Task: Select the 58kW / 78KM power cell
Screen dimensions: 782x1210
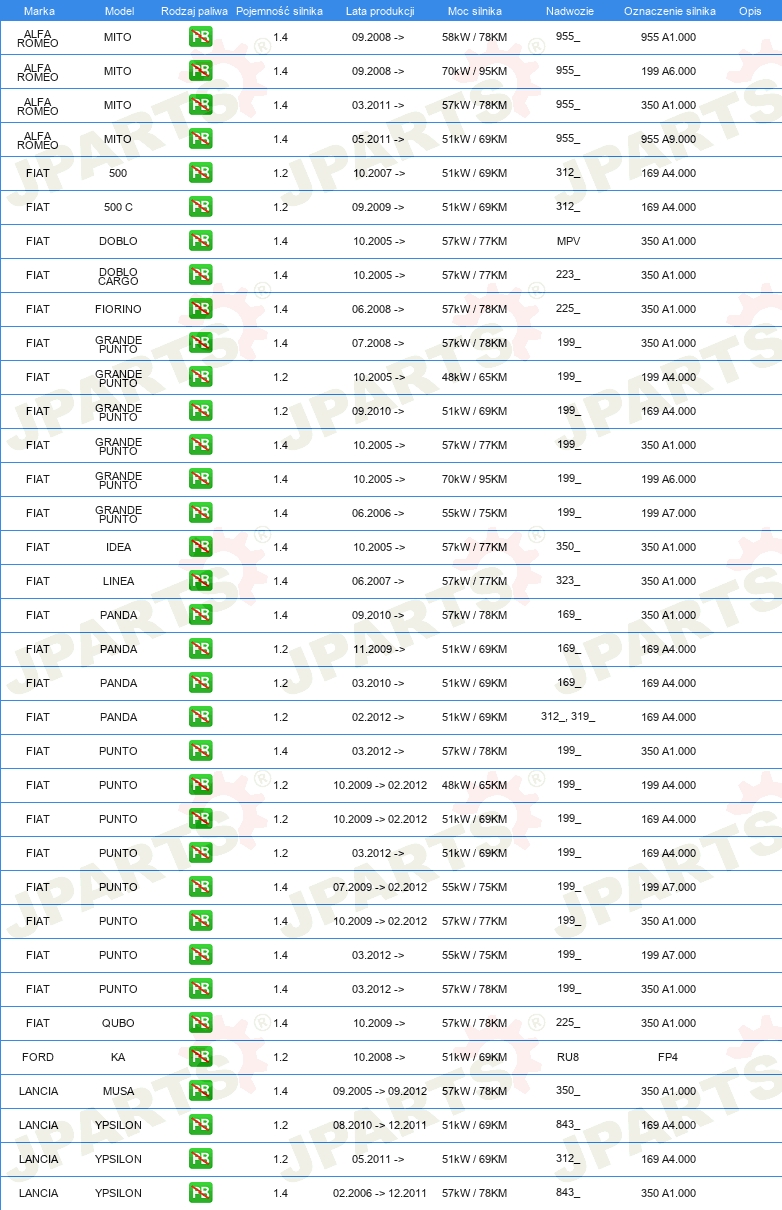Action: 474,37
